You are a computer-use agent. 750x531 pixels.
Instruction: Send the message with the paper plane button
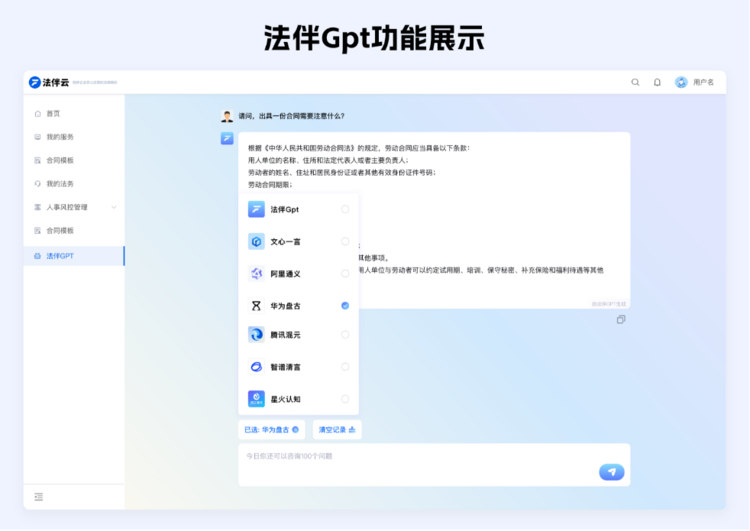coord(611,472)
